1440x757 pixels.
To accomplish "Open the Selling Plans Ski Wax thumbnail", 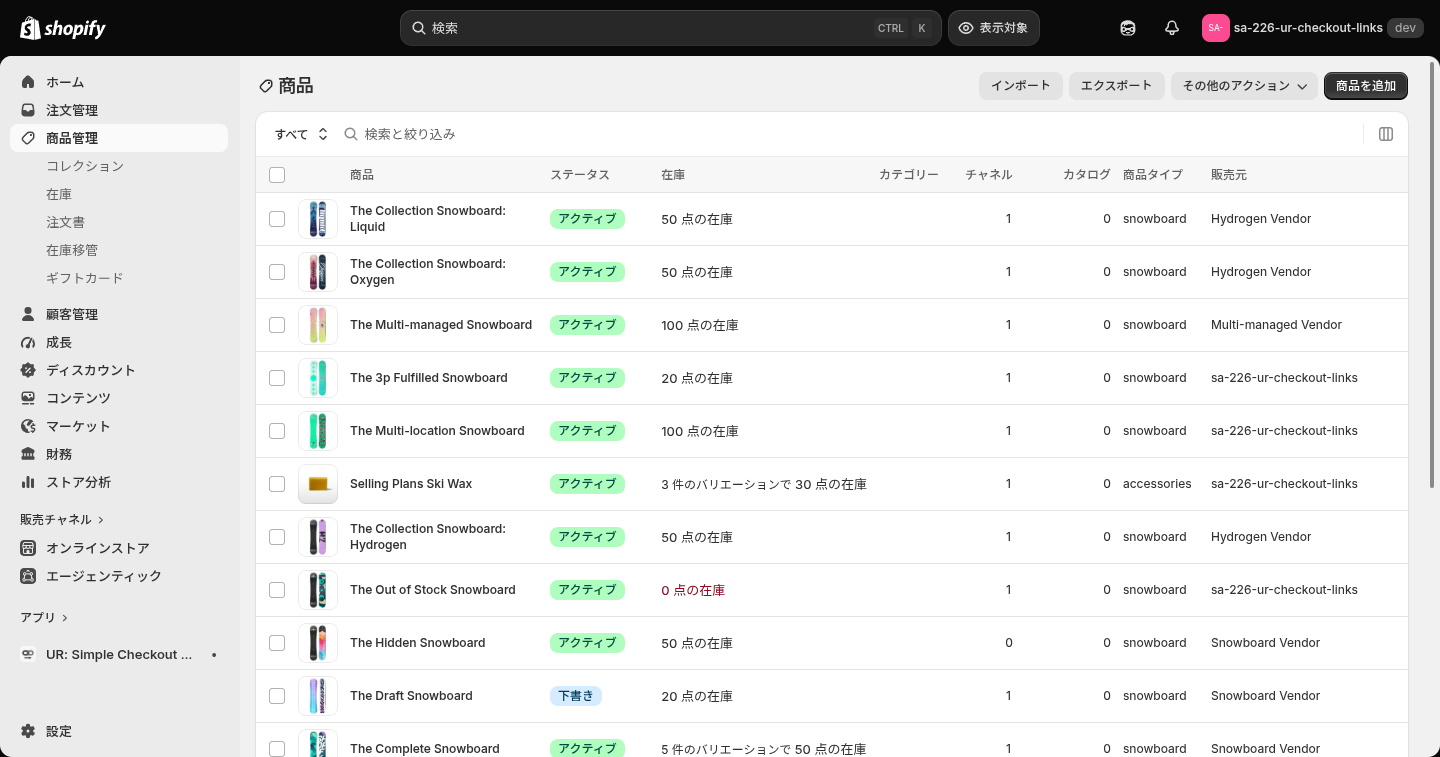I will coord(318,484).
